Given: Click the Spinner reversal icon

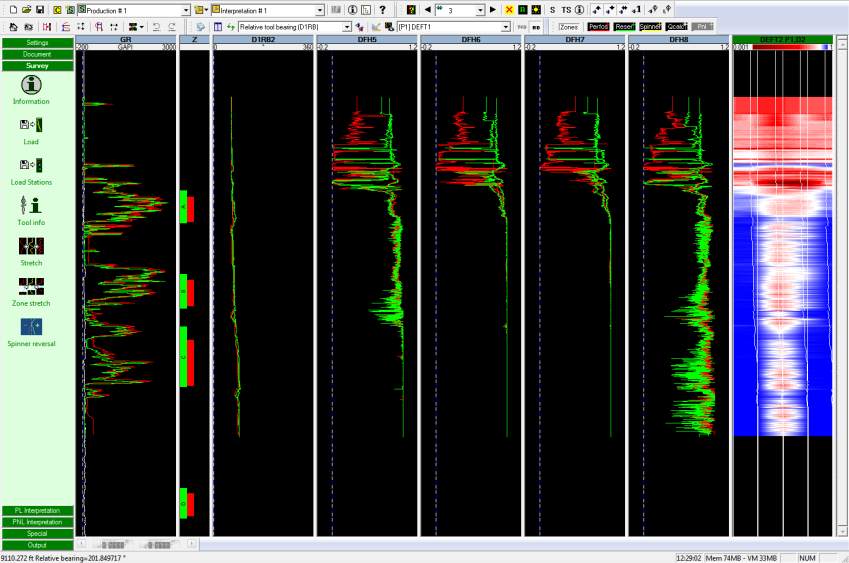Looking at the screenshot, I should coord(31,327).
